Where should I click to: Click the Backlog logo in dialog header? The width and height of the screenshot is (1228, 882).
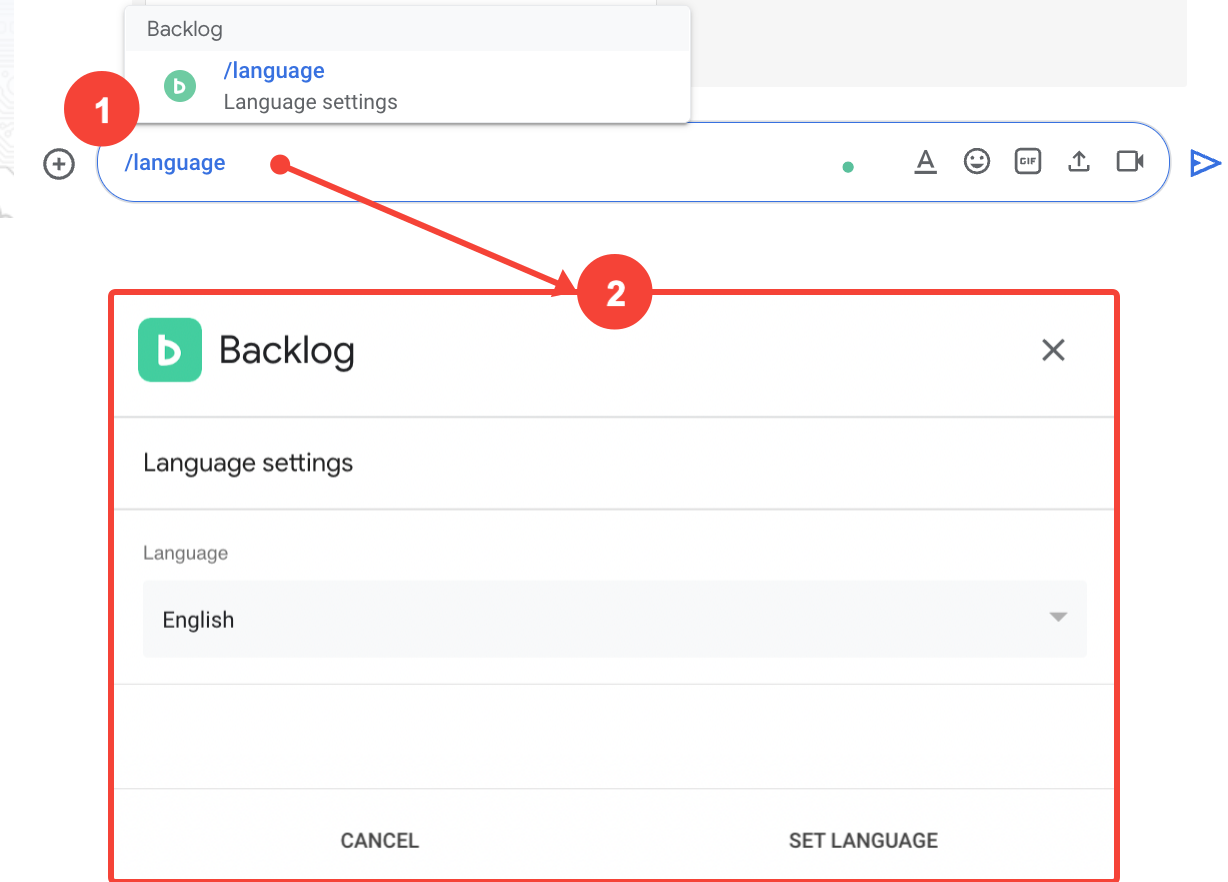[x=170, y=350]
